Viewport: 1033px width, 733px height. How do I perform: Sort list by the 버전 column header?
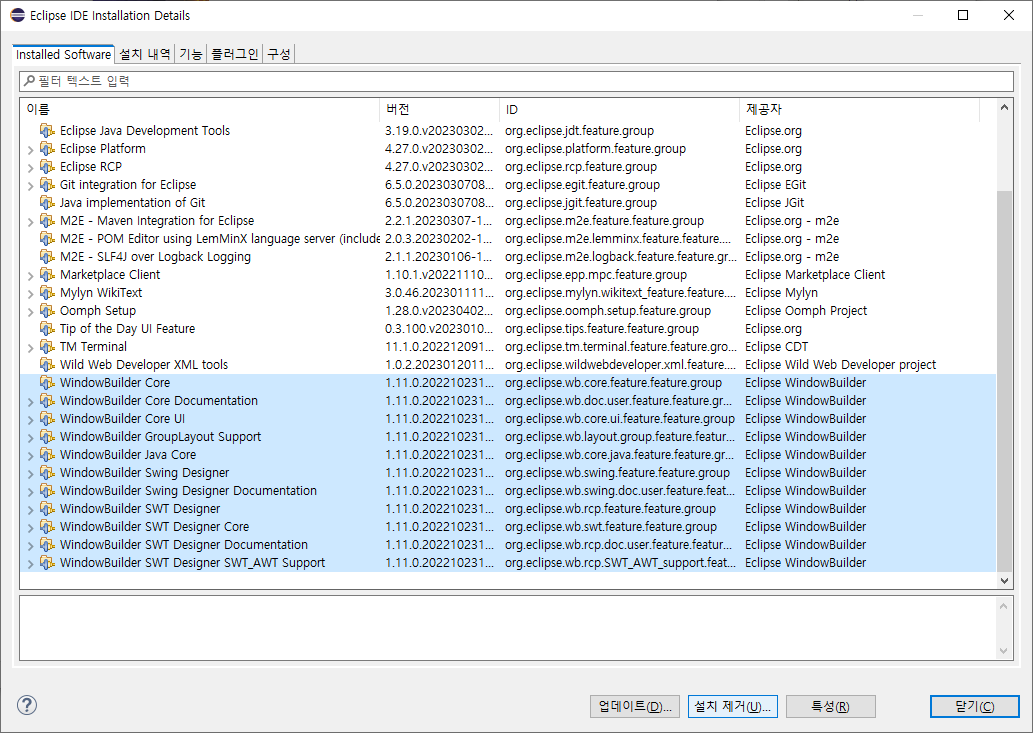(x=439, y=109)
